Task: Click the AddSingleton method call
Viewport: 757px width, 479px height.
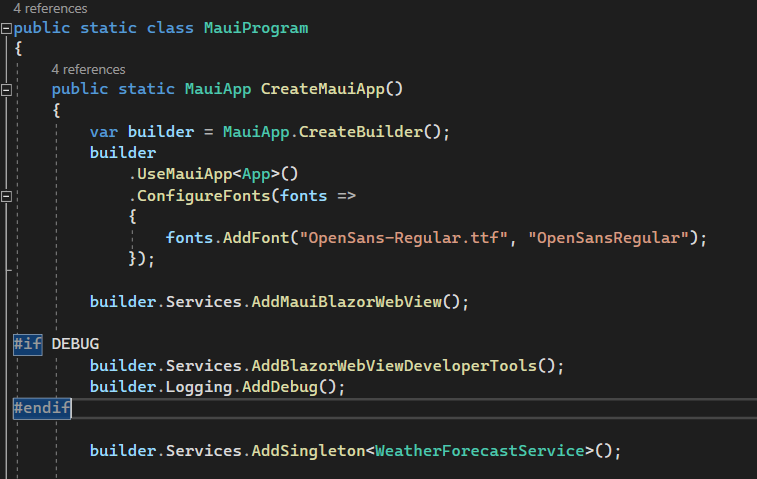Action: [308, 451]
